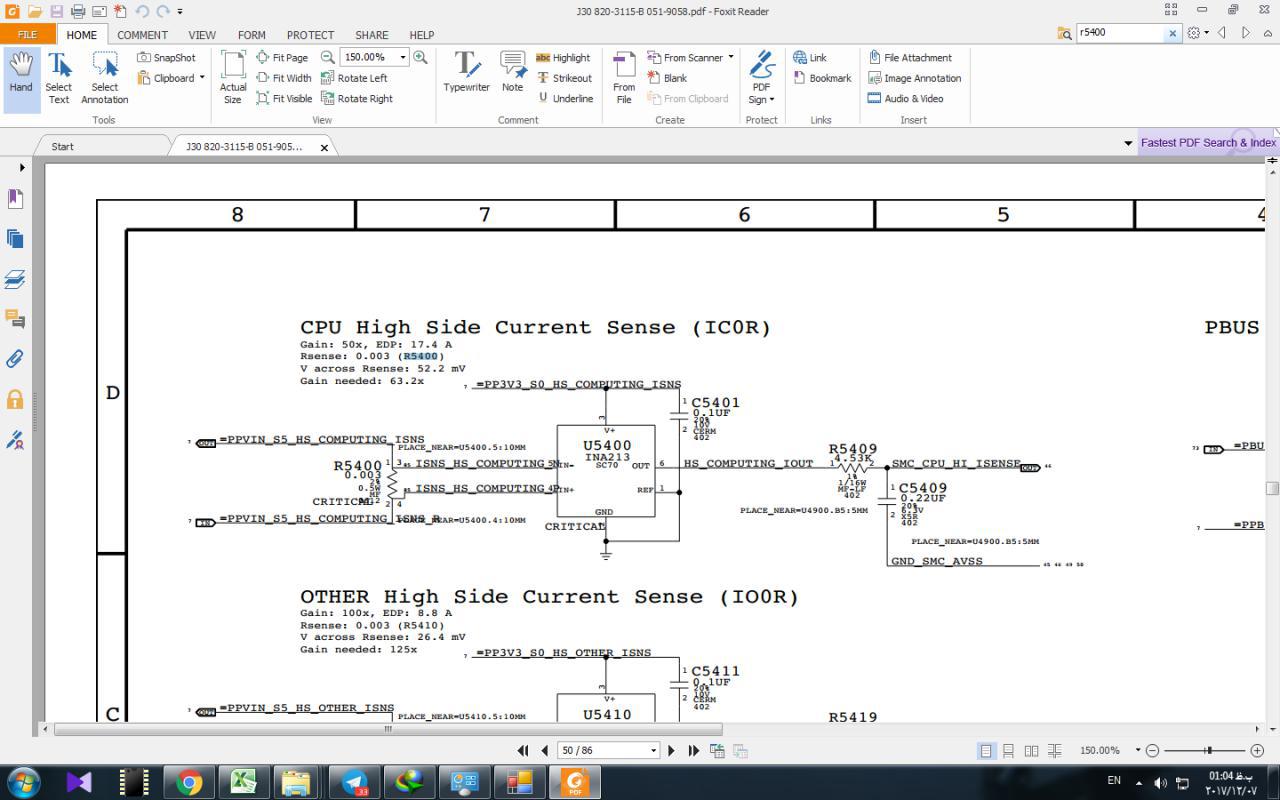Image resolution: width=1280 pixels, height=800 pixels.
Task: Go to next search result
Action: point(1246,33)
